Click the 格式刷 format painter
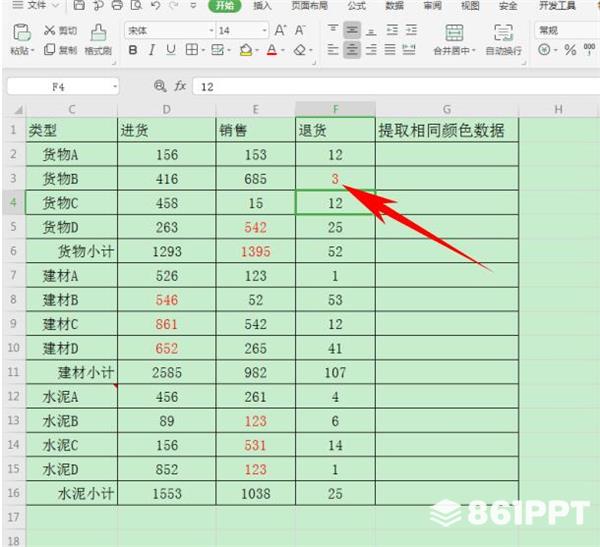This screenshot has height=547, width=600. (x=98, y=39)
